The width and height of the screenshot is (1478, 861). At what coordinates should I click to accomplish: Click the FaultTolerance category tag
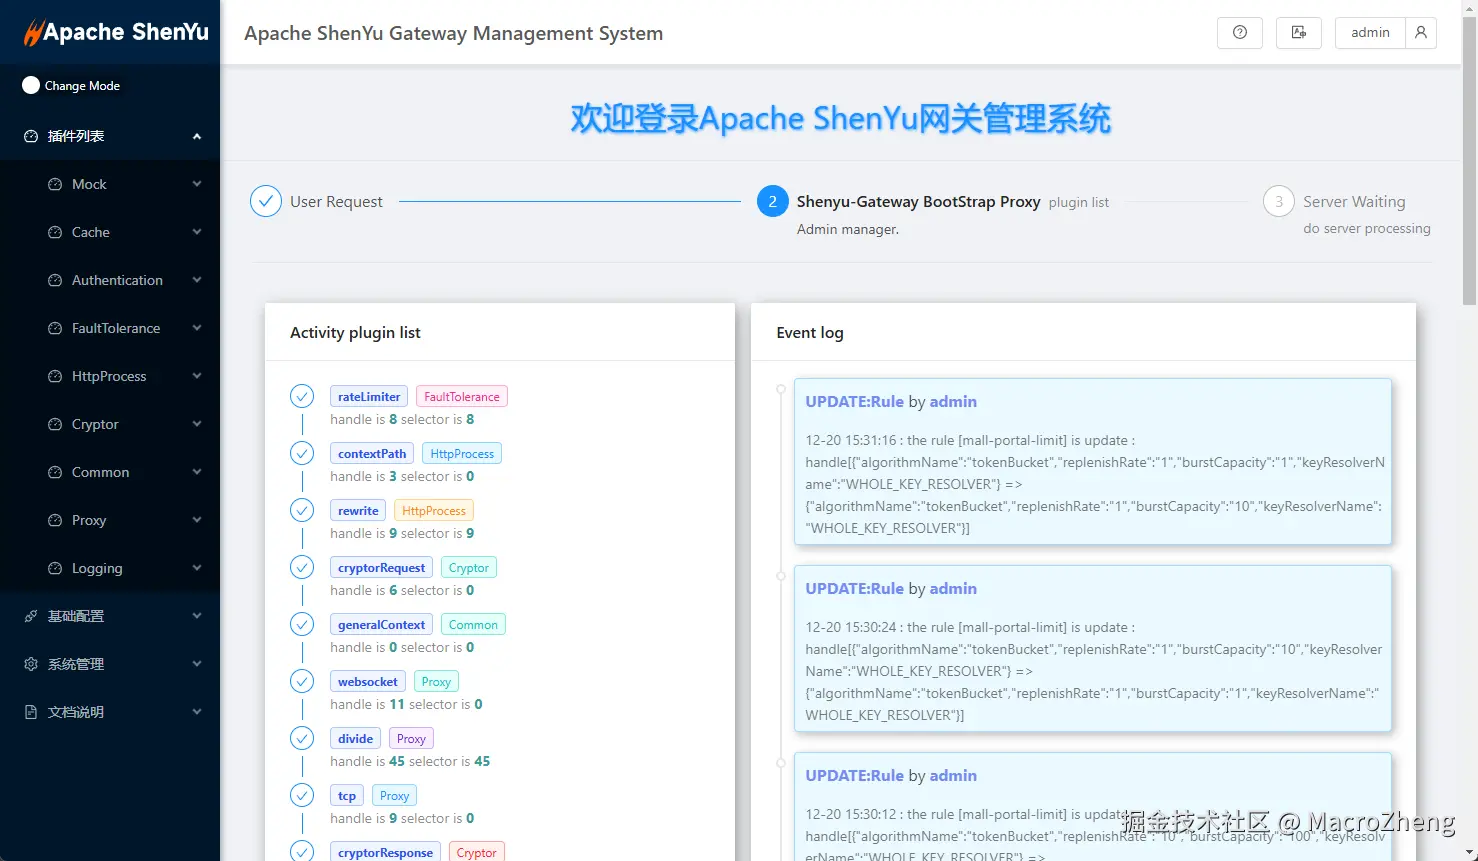462,396
